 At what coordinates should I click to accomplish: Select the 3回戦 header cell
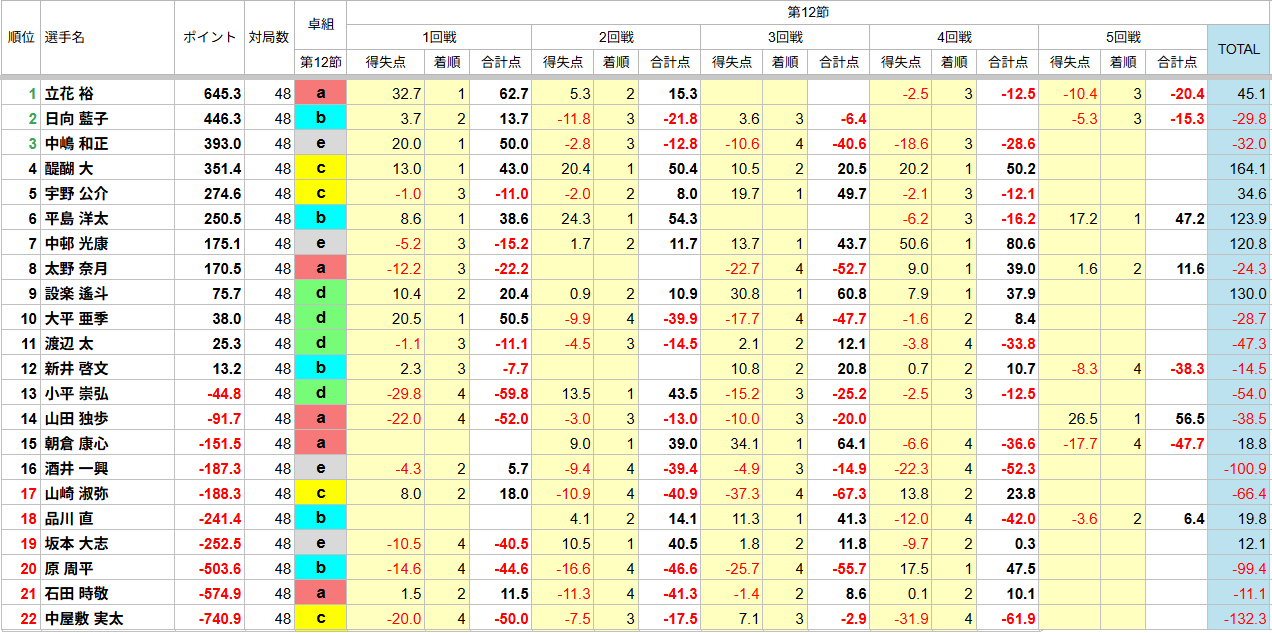point(785,37)
